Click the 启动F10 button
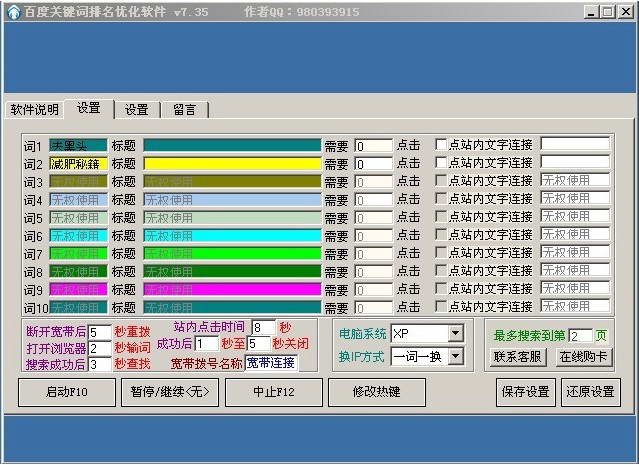Screen dimensions: 639x465 tap(67, 392)
